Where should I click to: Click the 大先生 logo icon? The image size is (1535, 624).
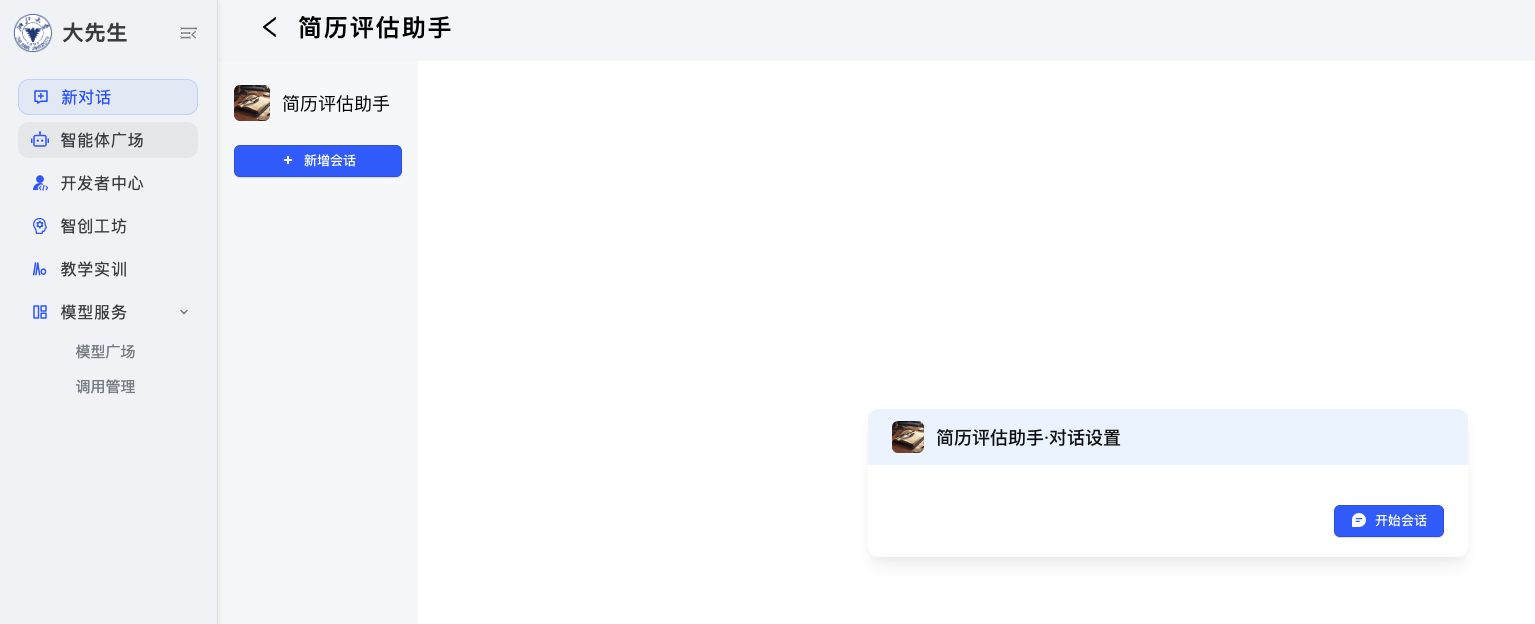(33, 33)
